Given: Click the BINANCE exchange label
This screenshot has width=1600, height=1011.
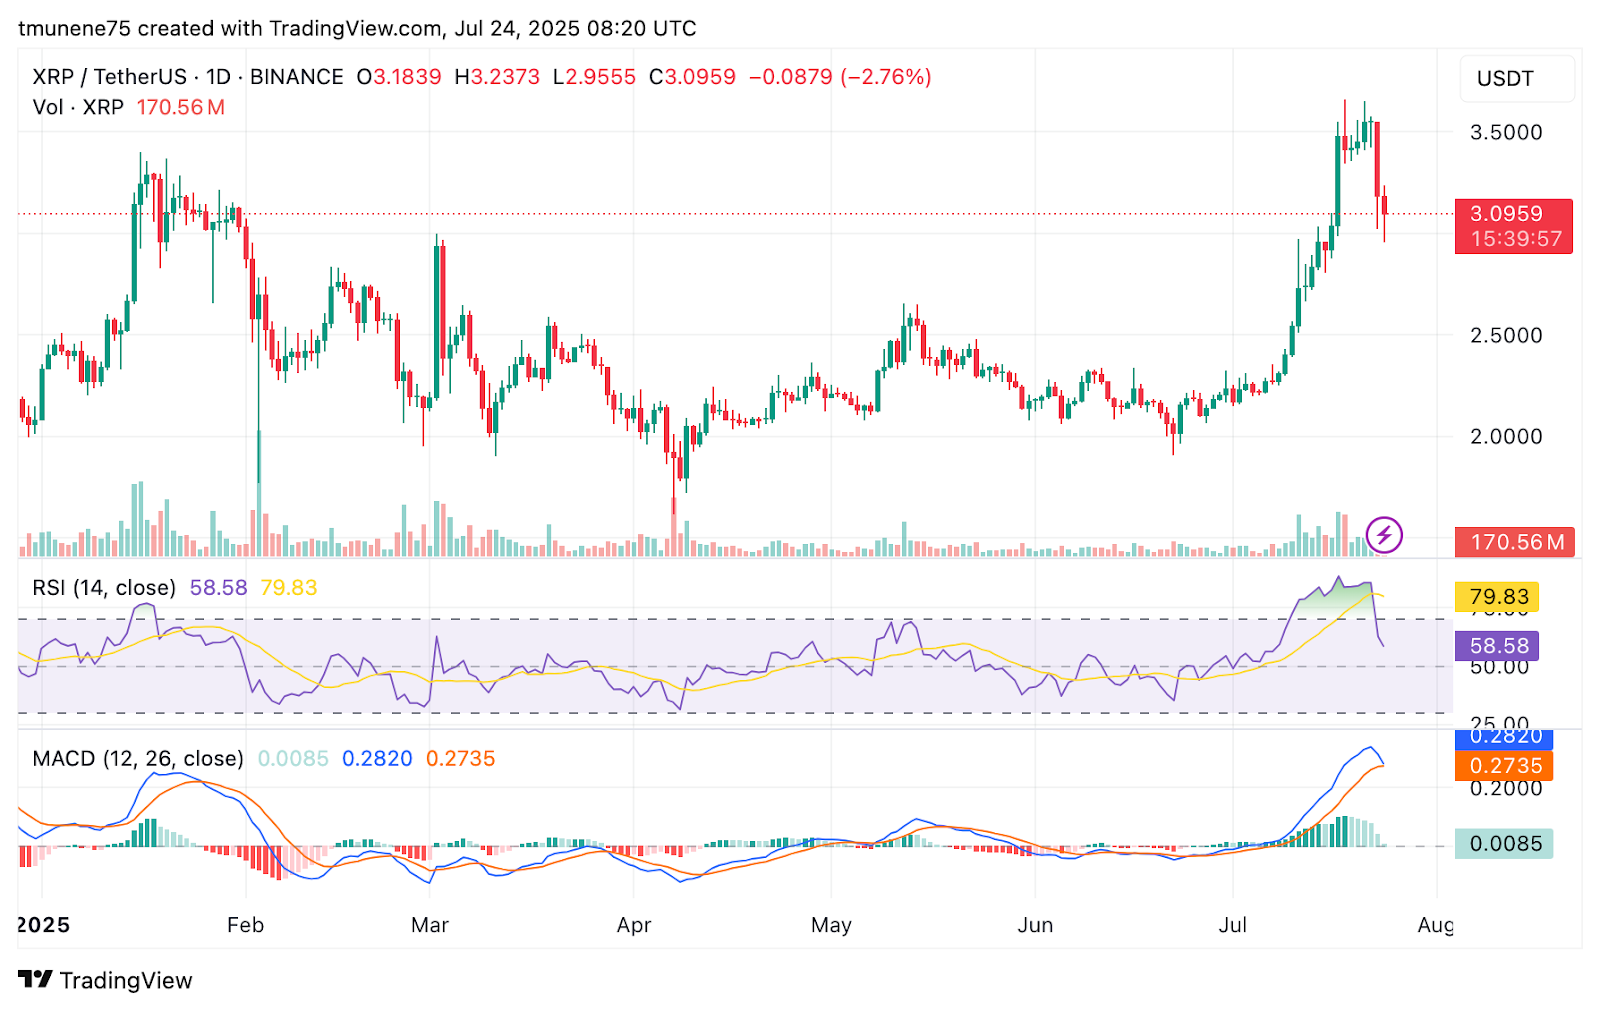Looking at the screenshot, I should pos(297,77).
